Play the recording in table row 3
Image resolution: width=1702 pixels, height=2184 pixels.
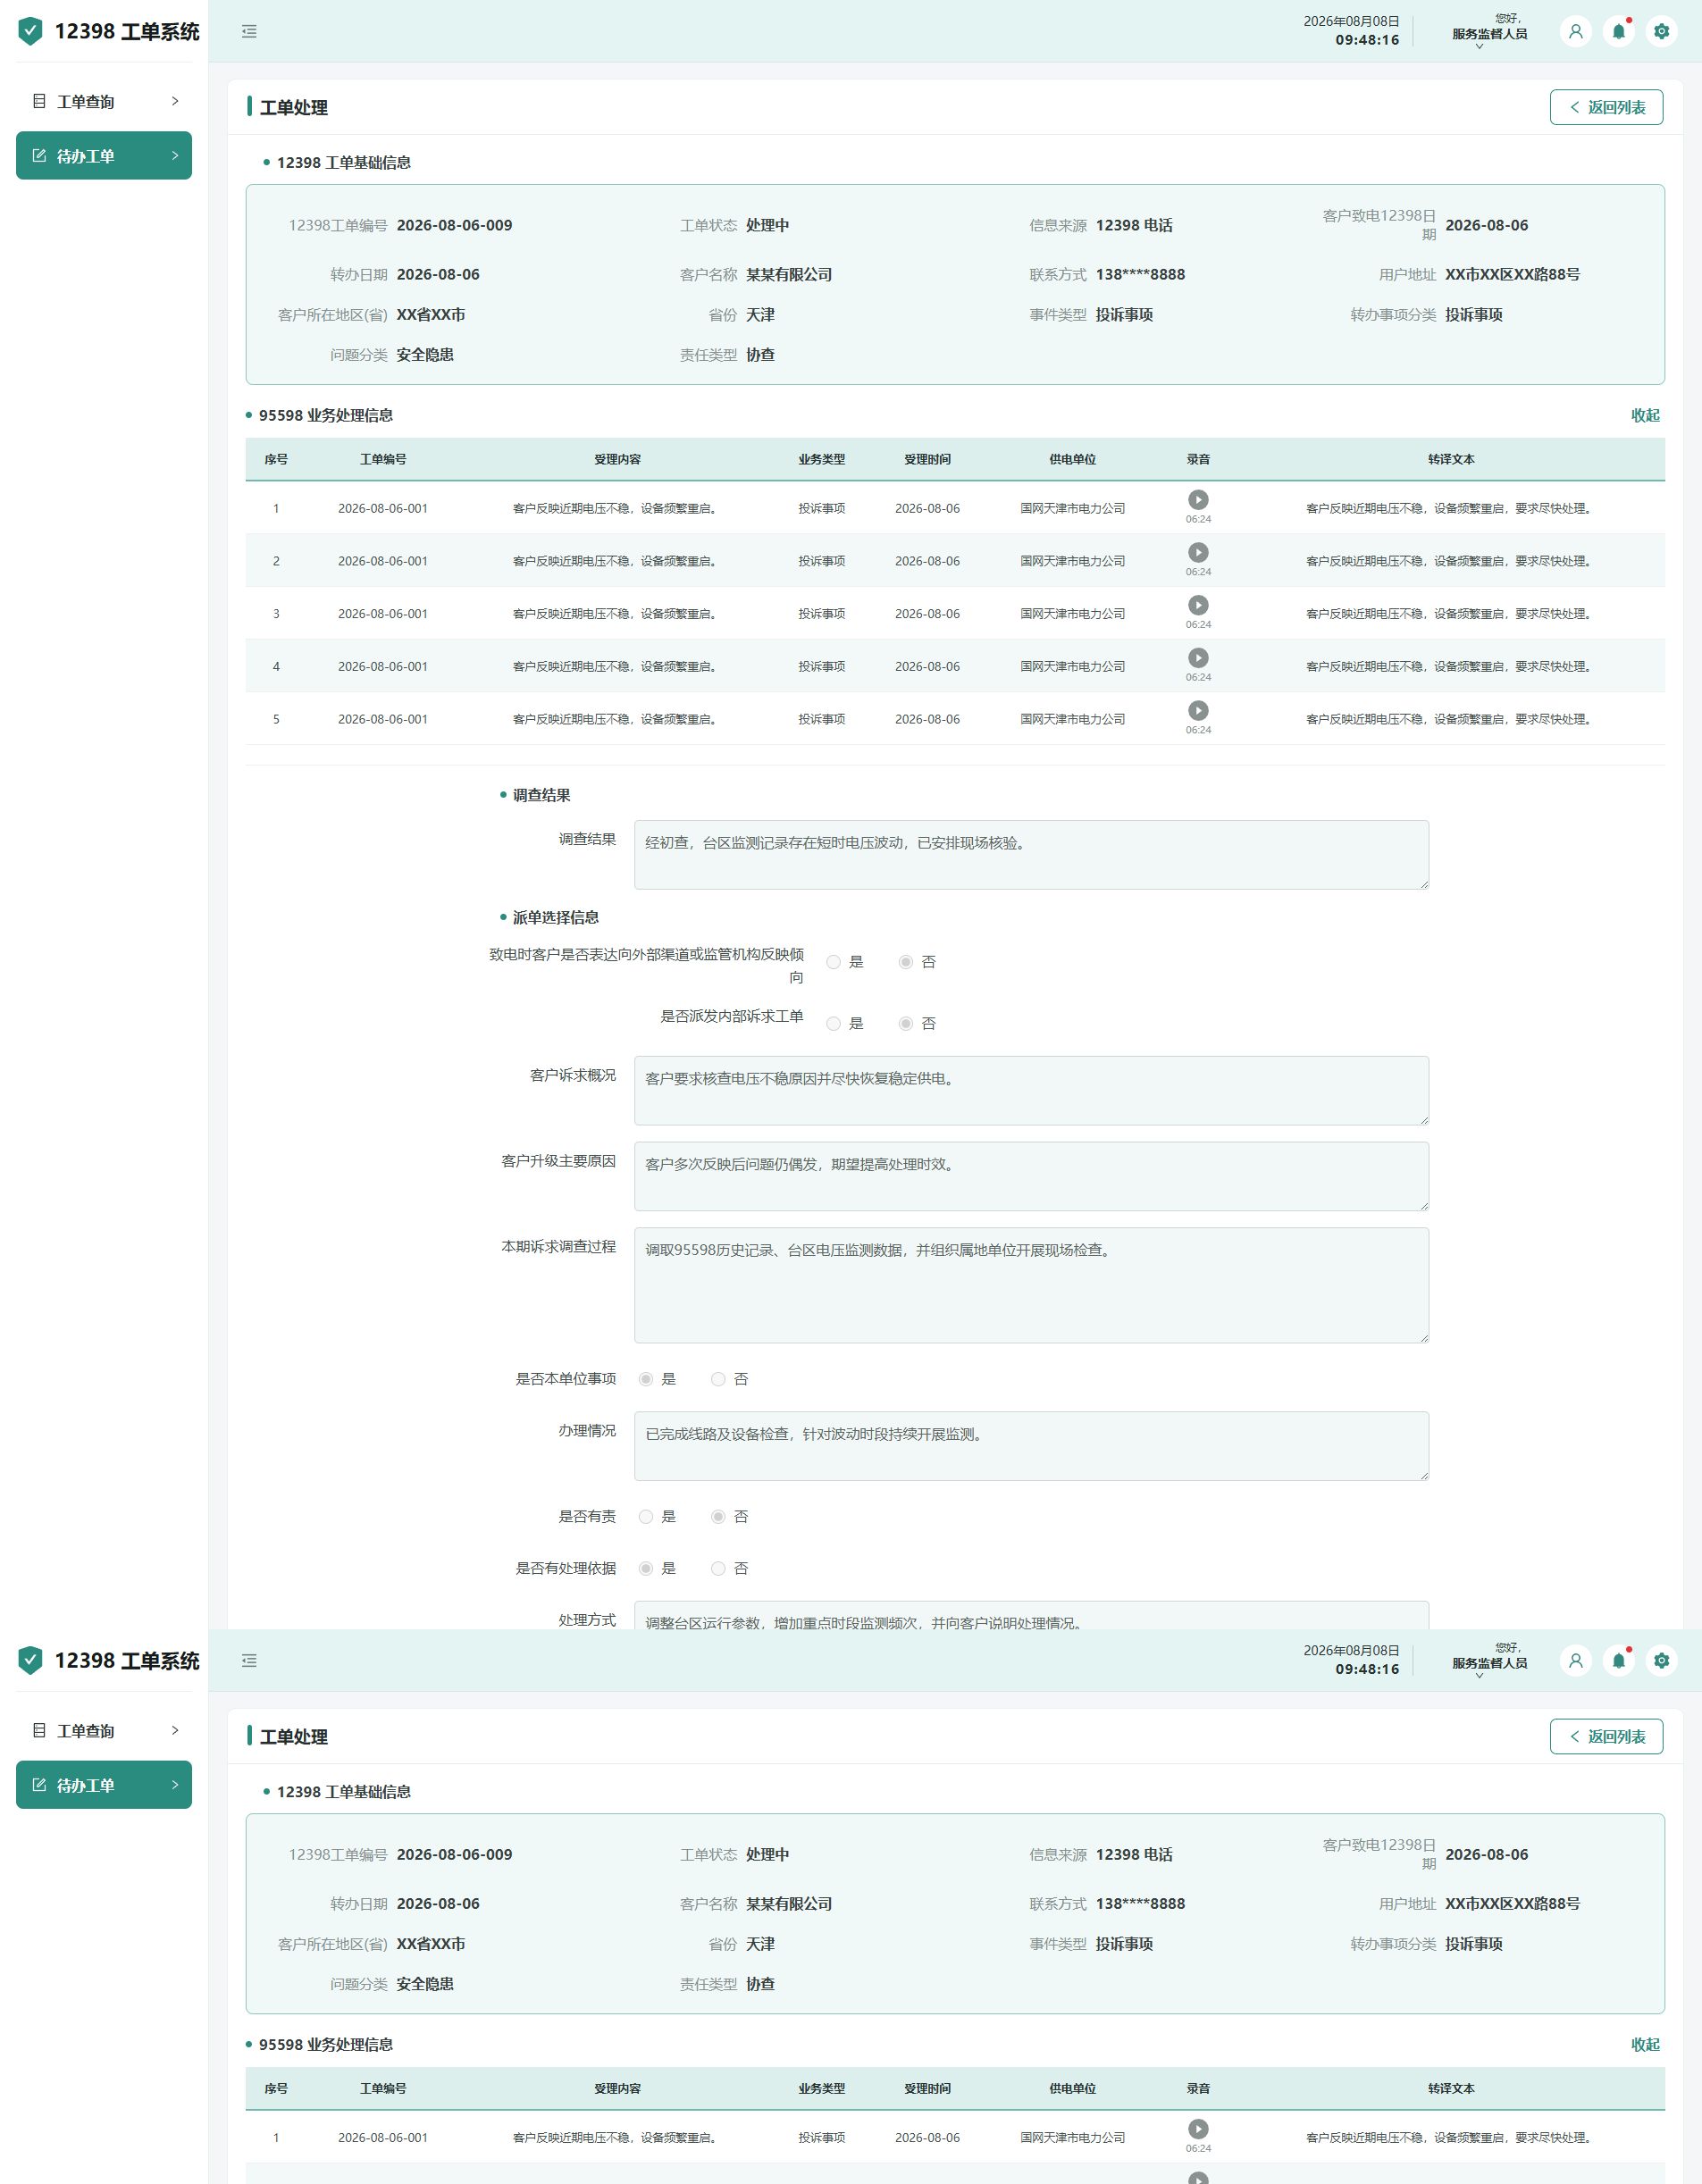(x=1198, y=605)
